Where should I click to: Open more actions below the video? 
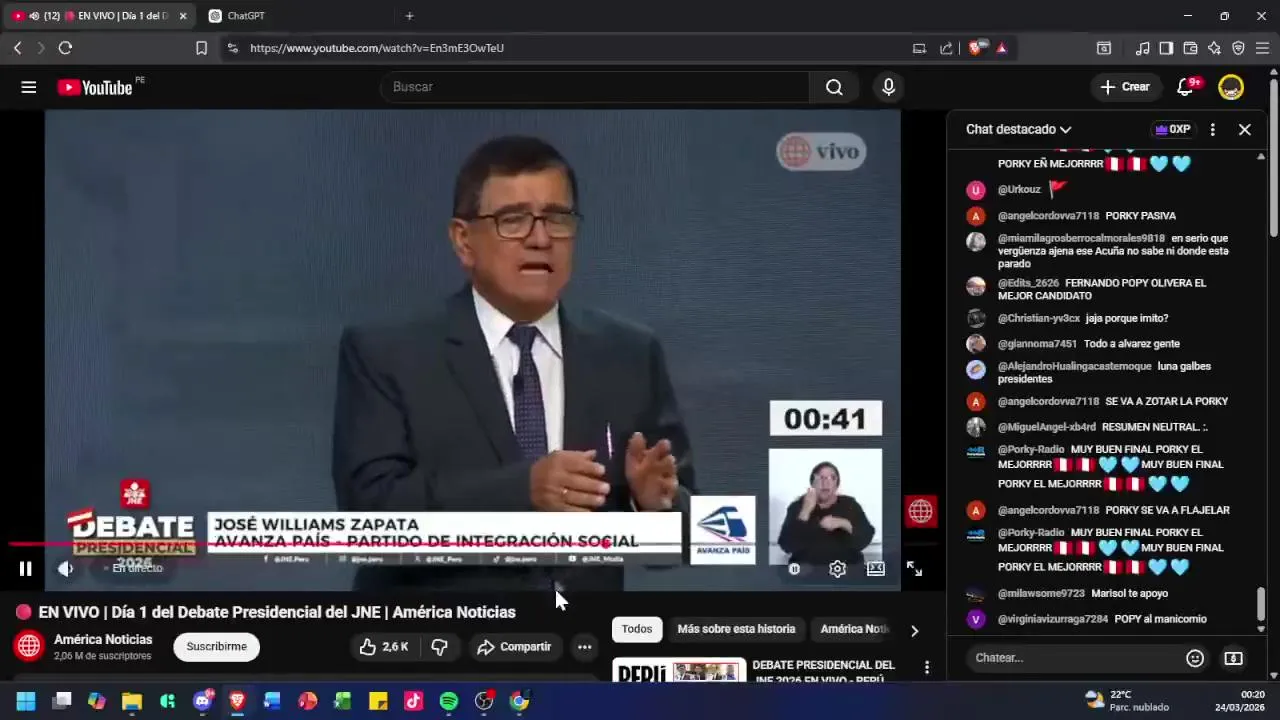pyautogui.click(x=584, y=647)
